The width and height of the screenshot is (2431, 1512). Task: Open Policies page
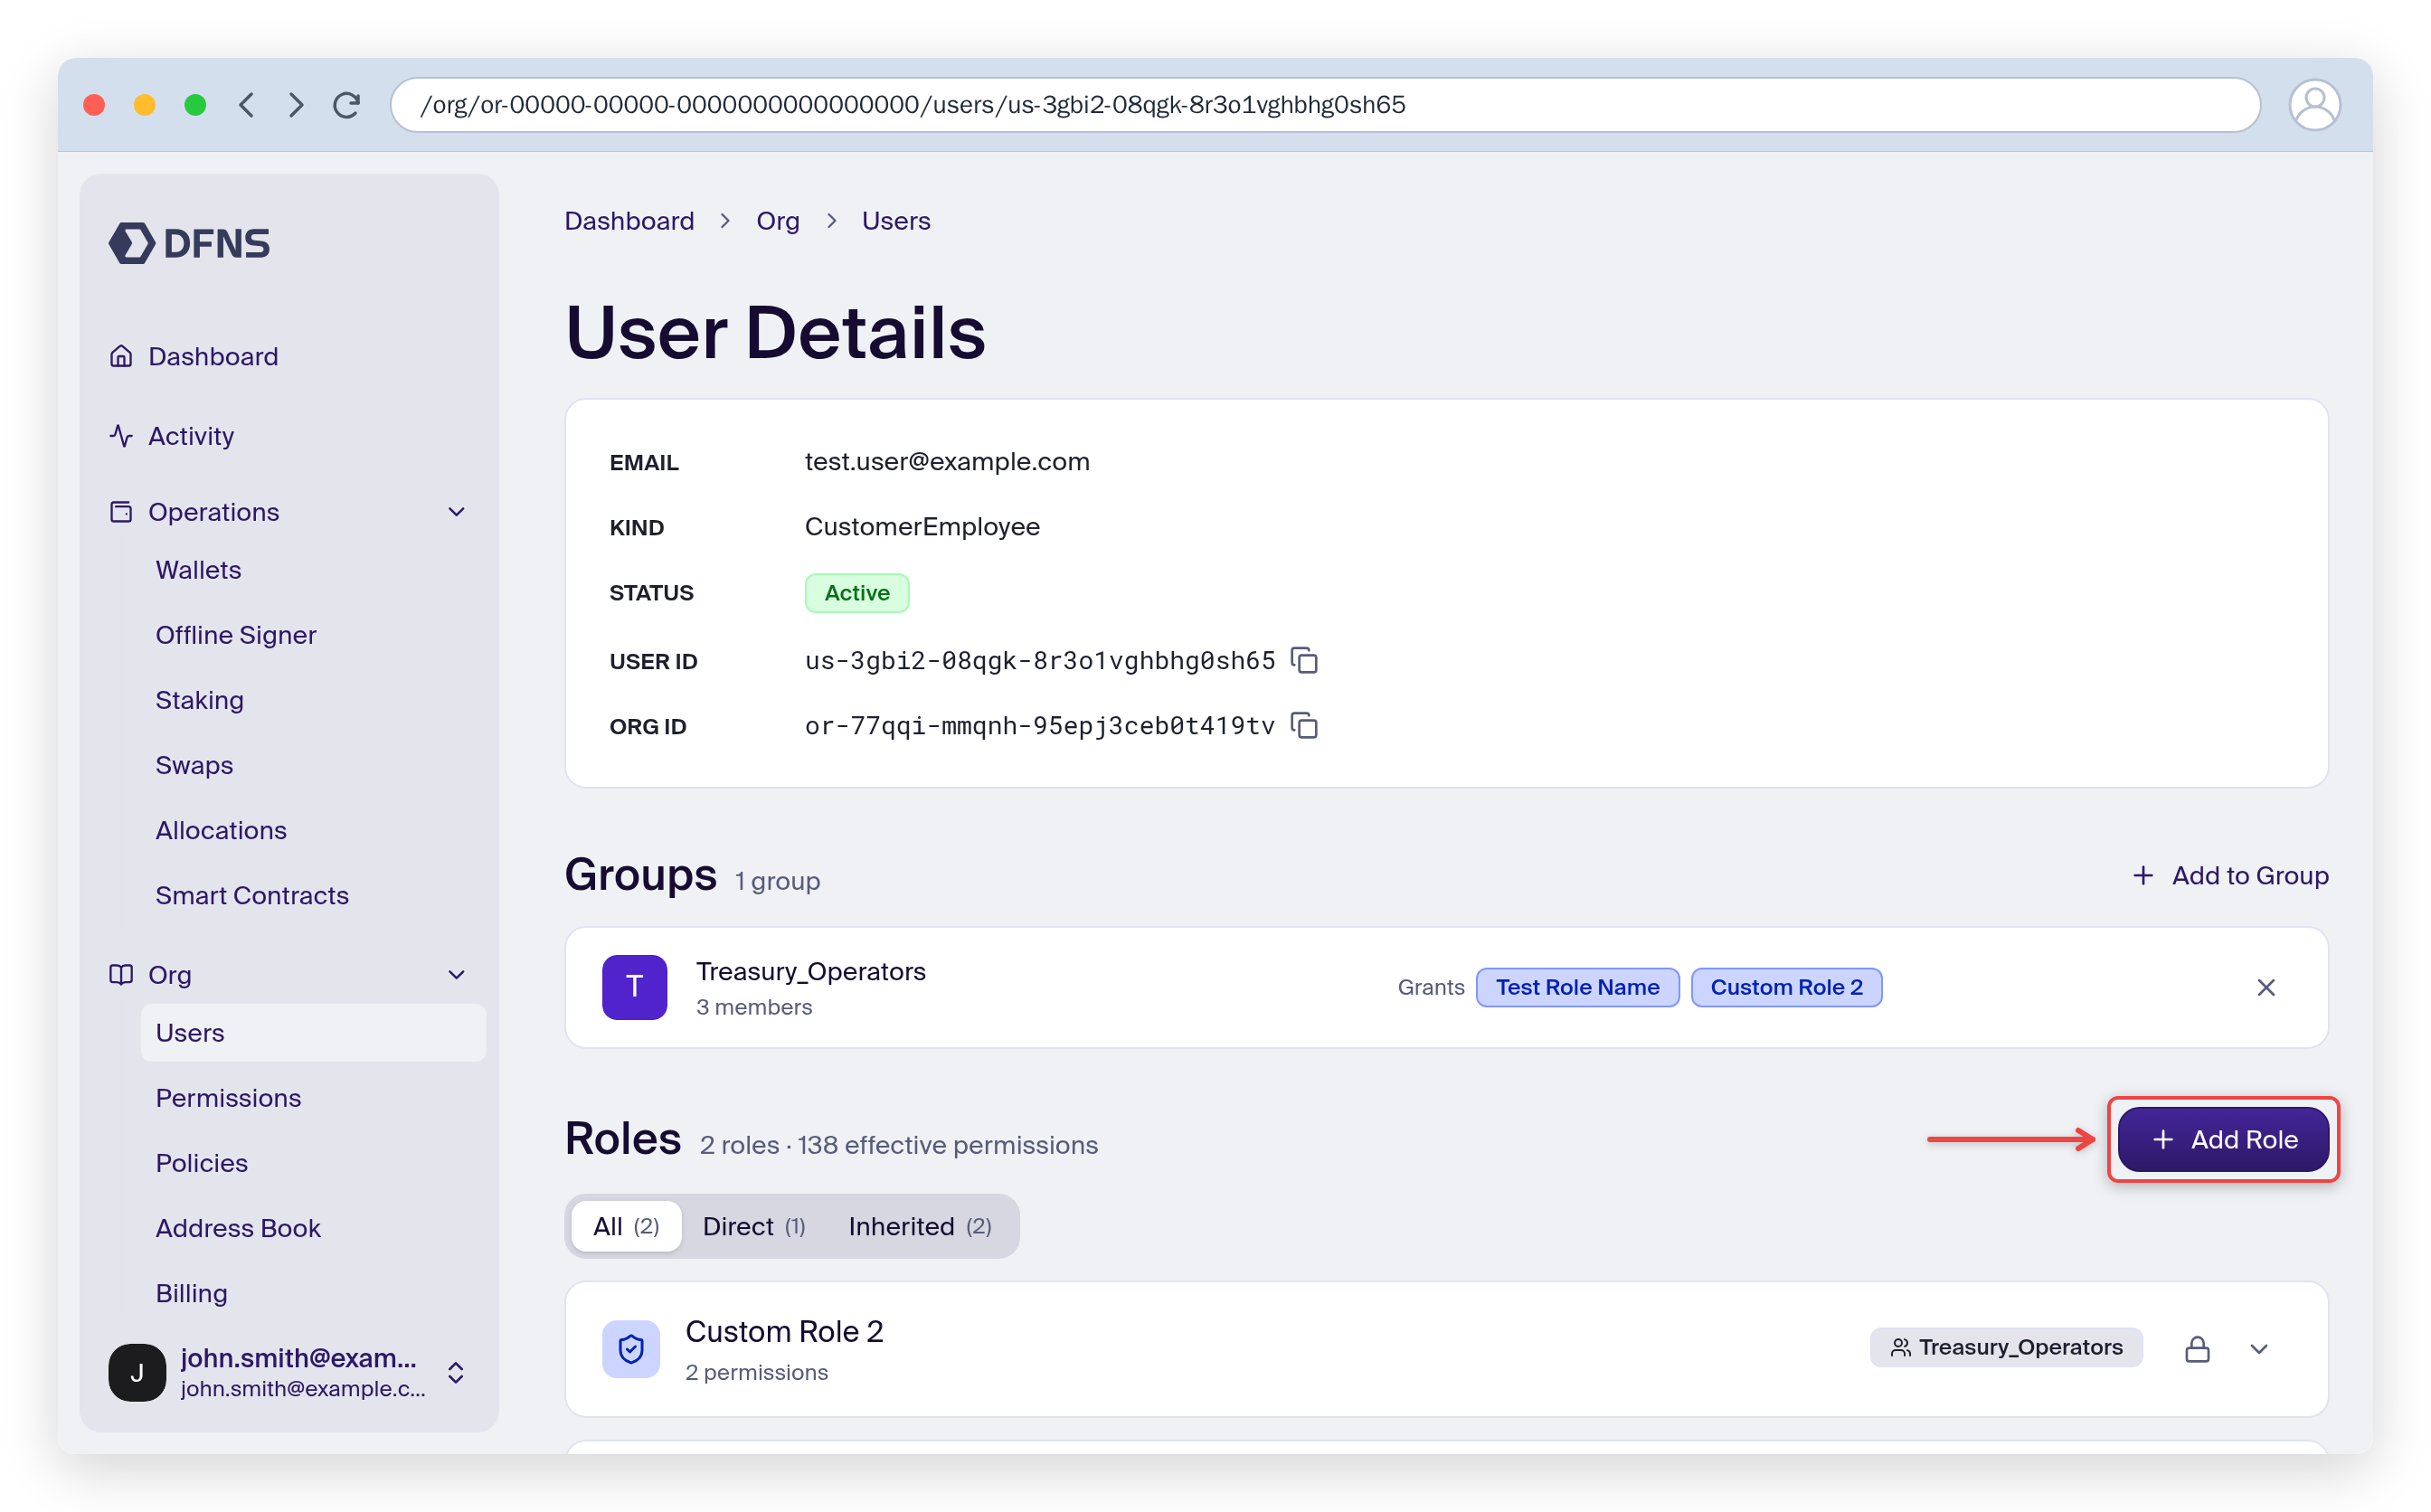click(201, 1163)
